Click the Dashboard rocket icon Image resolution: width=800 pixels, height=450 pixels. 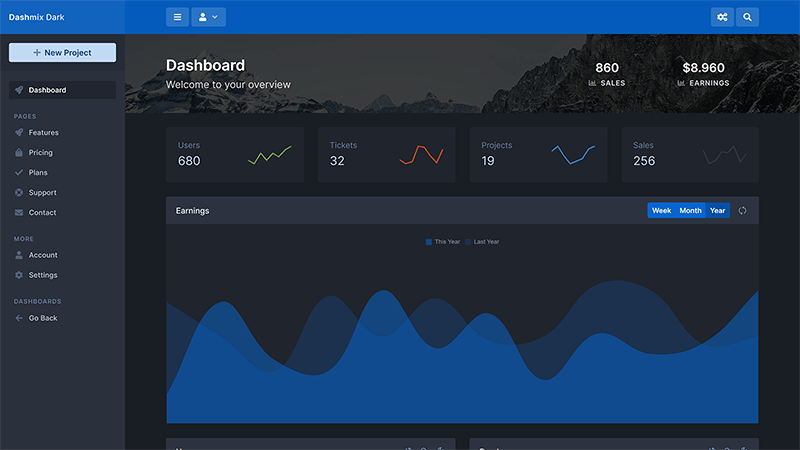pos(19,90)
